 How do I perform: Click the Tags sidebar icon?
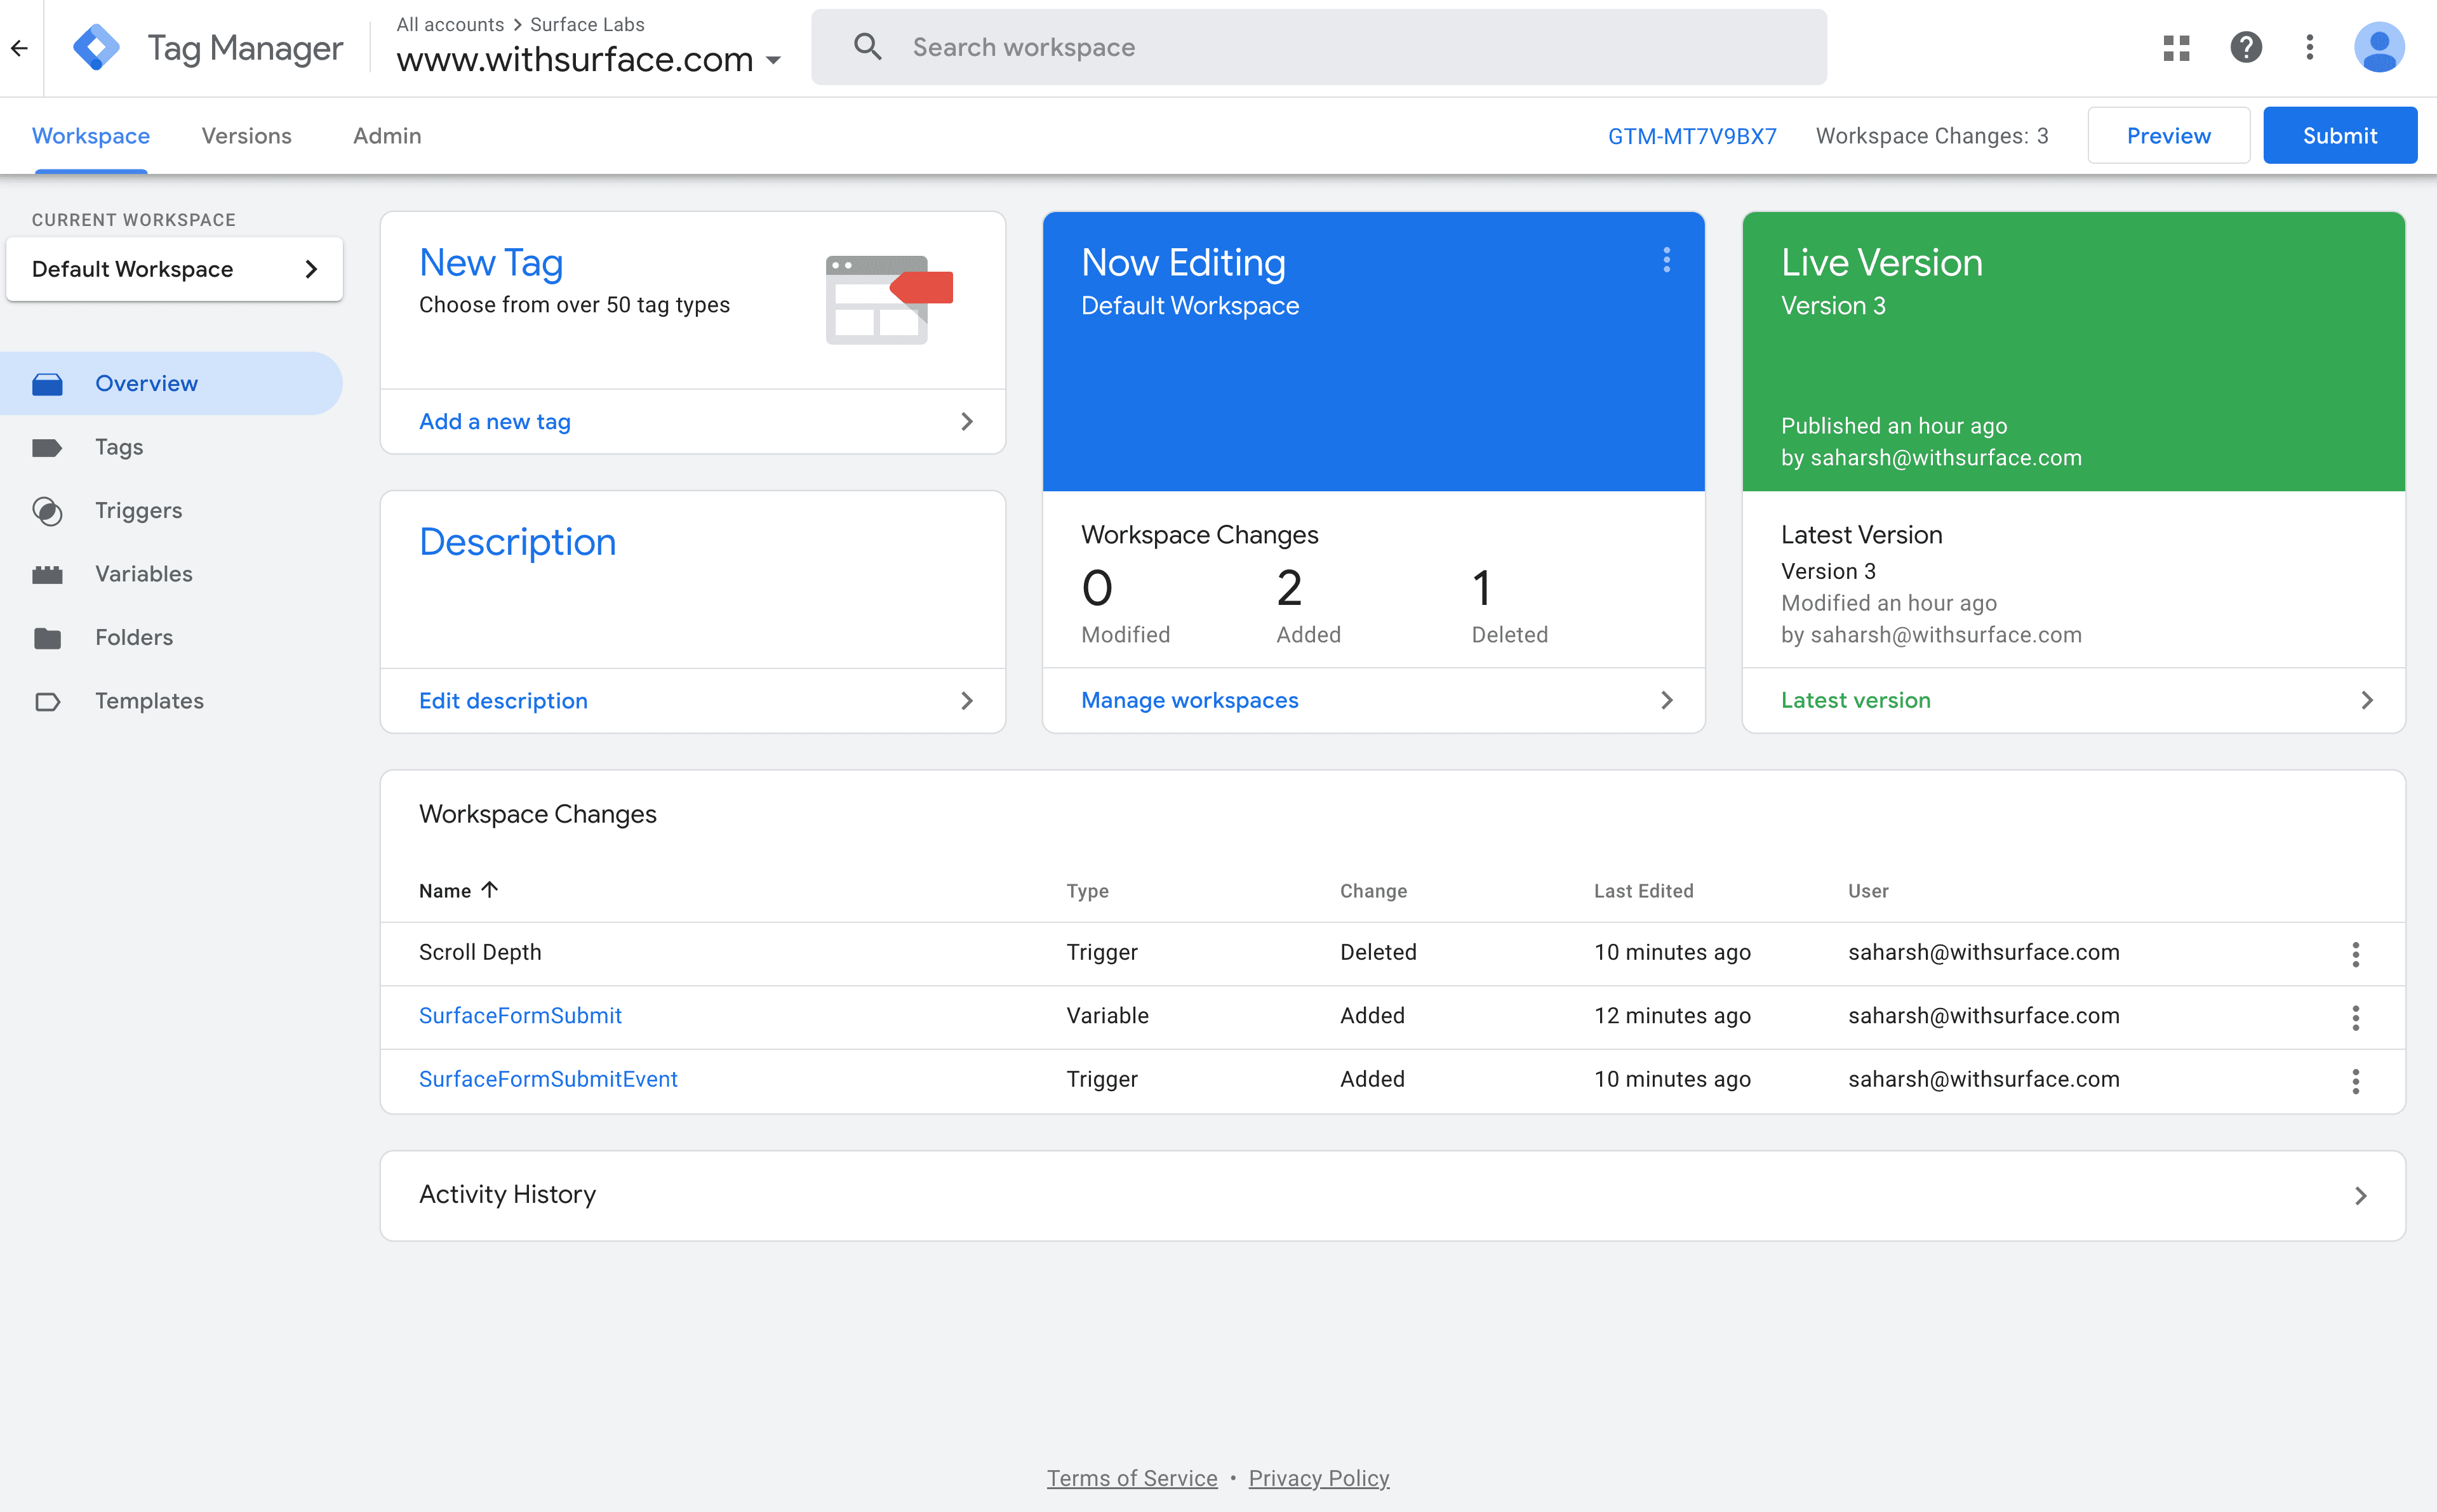tap(47, 447)
